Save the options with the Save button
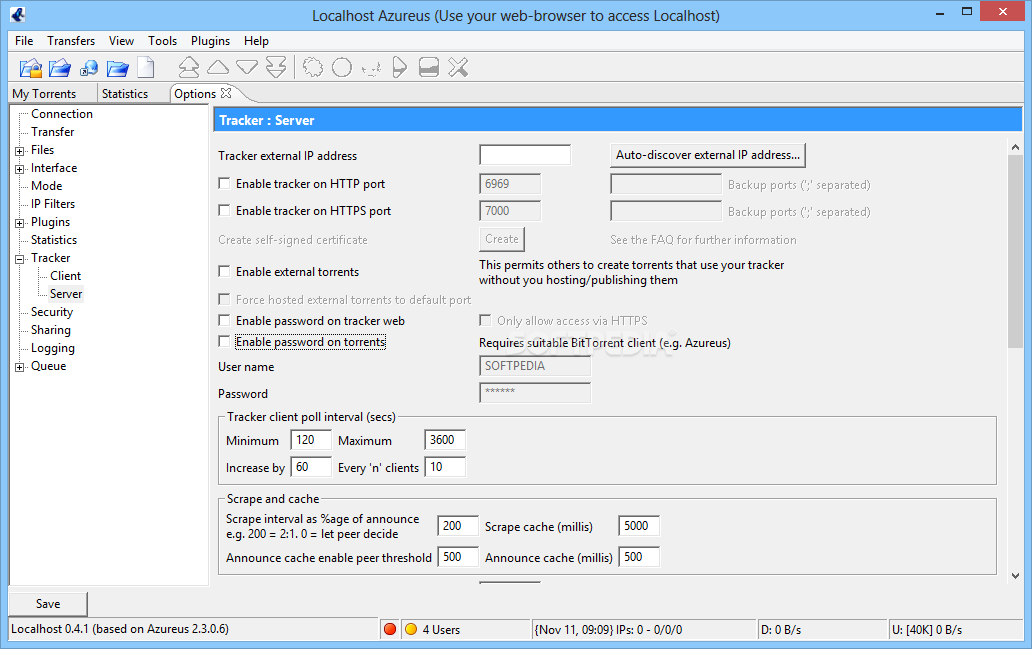 pos(48,604)
